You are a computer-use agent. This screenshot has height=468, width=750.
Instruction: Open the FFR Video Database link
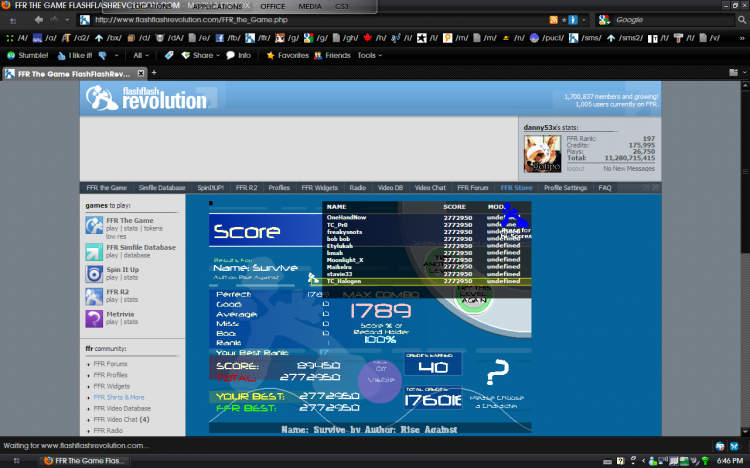click(x=122, y=408)
